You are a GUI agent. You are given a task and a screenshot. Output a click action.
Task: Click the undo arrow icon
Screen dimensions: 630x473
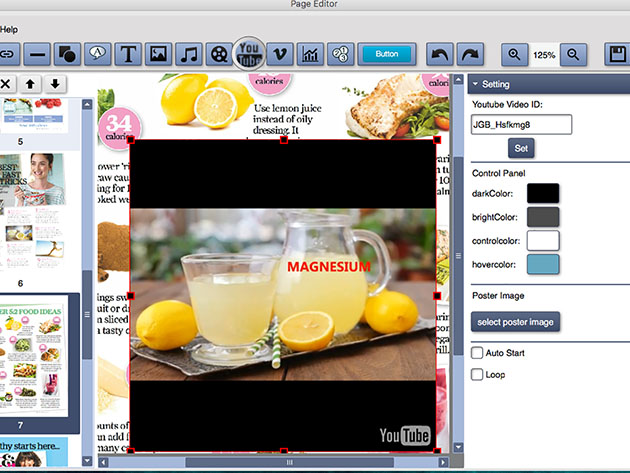pos(439,54)
